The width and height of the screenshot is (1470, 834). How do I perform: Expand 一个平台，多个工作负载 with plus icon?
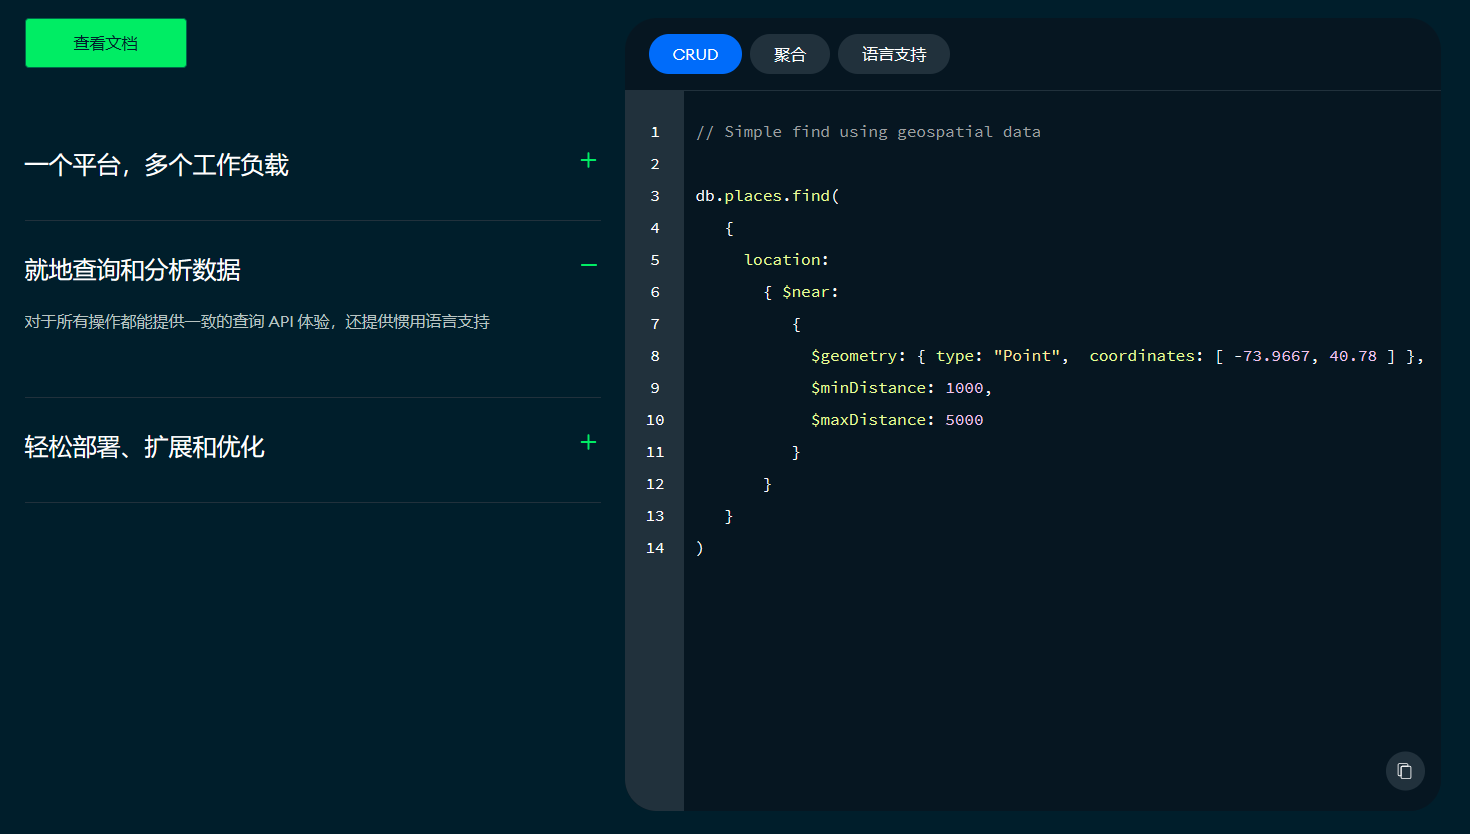click(588, 160)
